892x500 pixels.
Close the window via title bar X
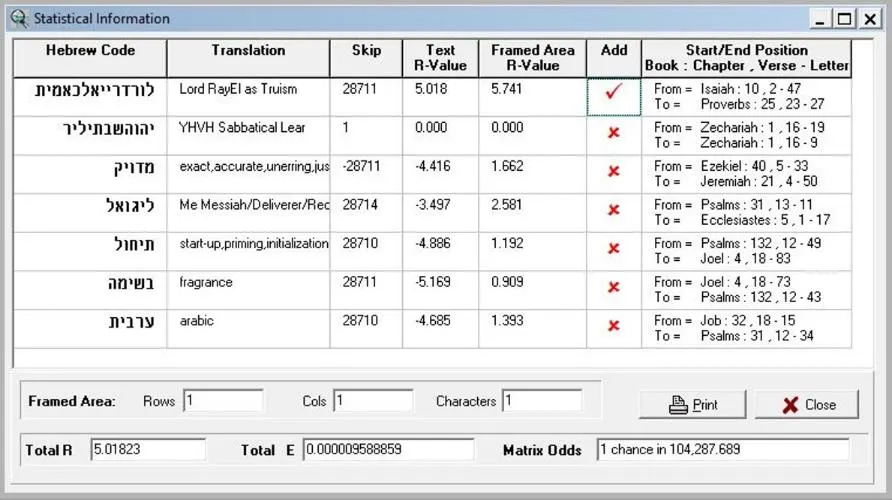(870, 19)
